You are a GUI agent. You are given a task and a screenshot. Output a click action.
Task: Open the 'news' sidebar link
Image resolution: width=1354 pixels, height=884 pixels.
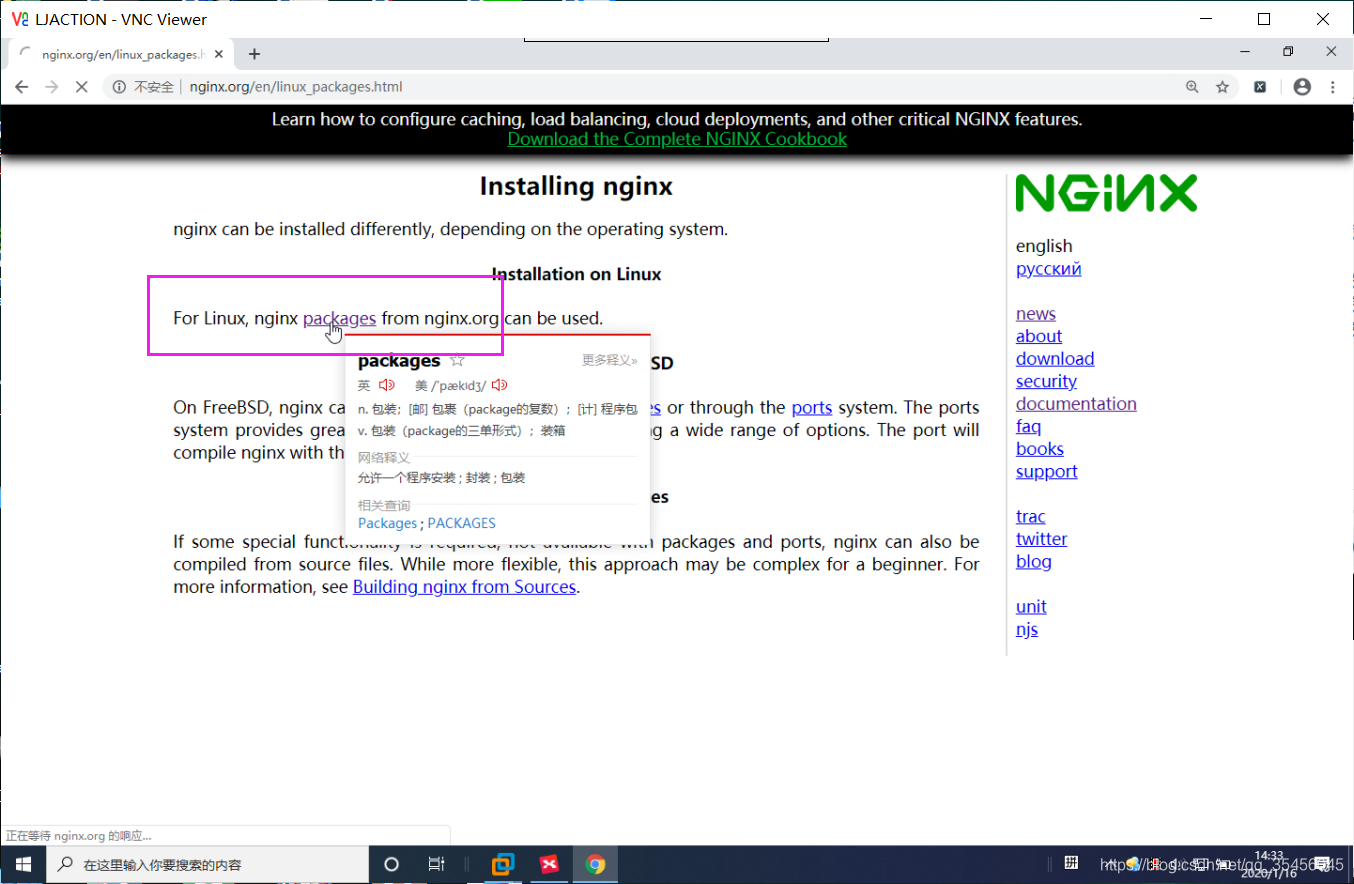coord(1036,314)
